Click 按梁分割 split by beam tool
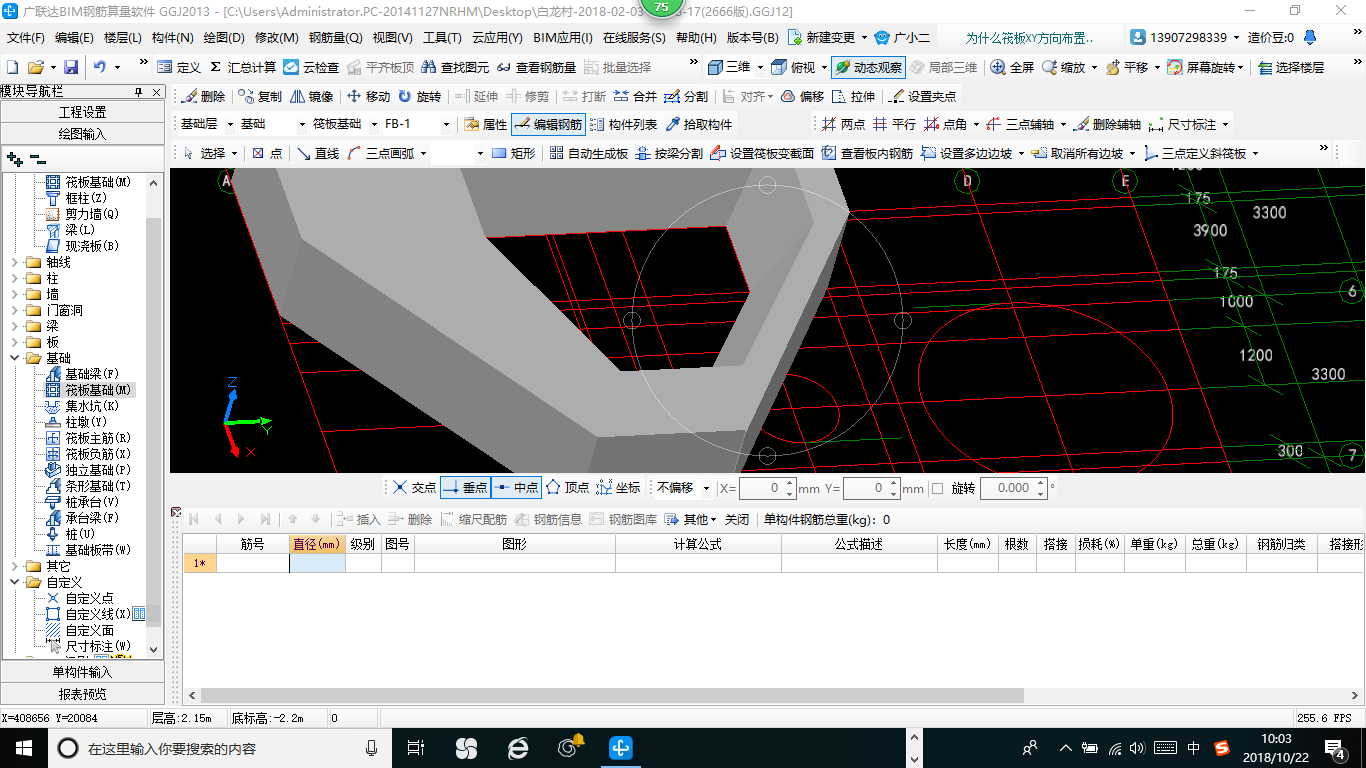This screenshot has width=1366, height=768. pos(669,153)
